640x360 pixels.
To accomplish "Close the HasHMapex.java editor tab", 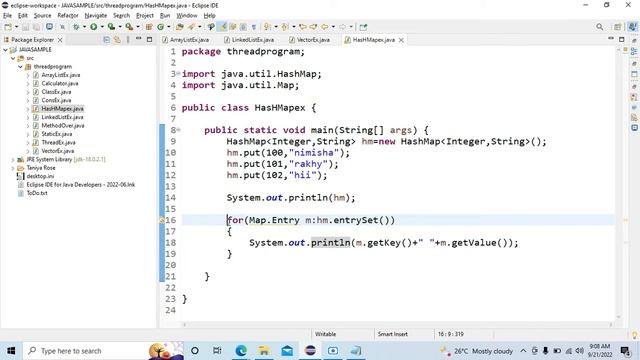I will [401, 40].
